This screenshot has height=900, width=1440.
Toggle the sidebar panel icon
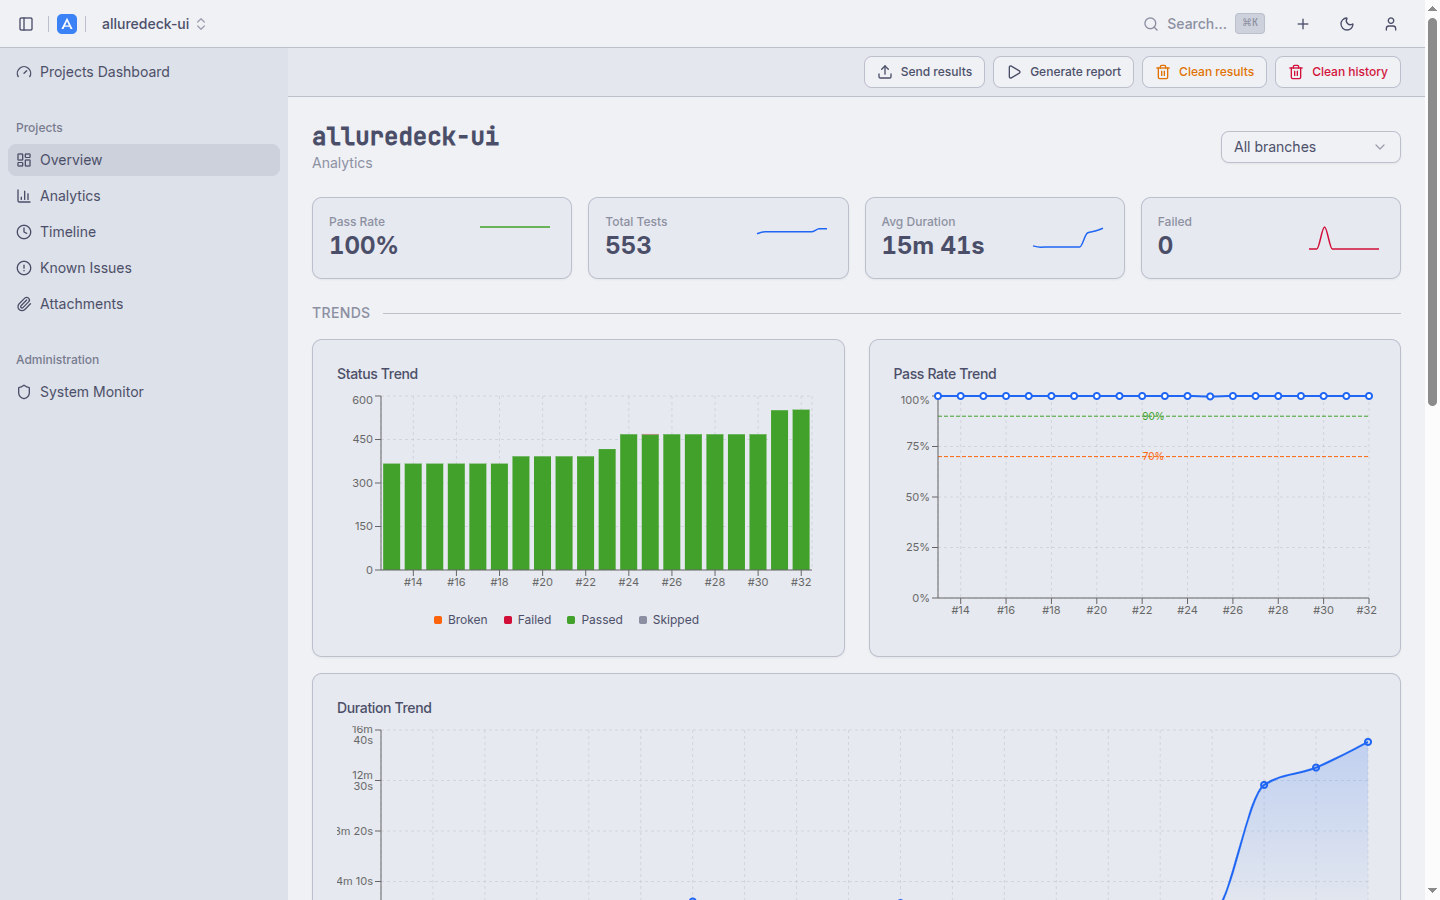coord(26,24)
